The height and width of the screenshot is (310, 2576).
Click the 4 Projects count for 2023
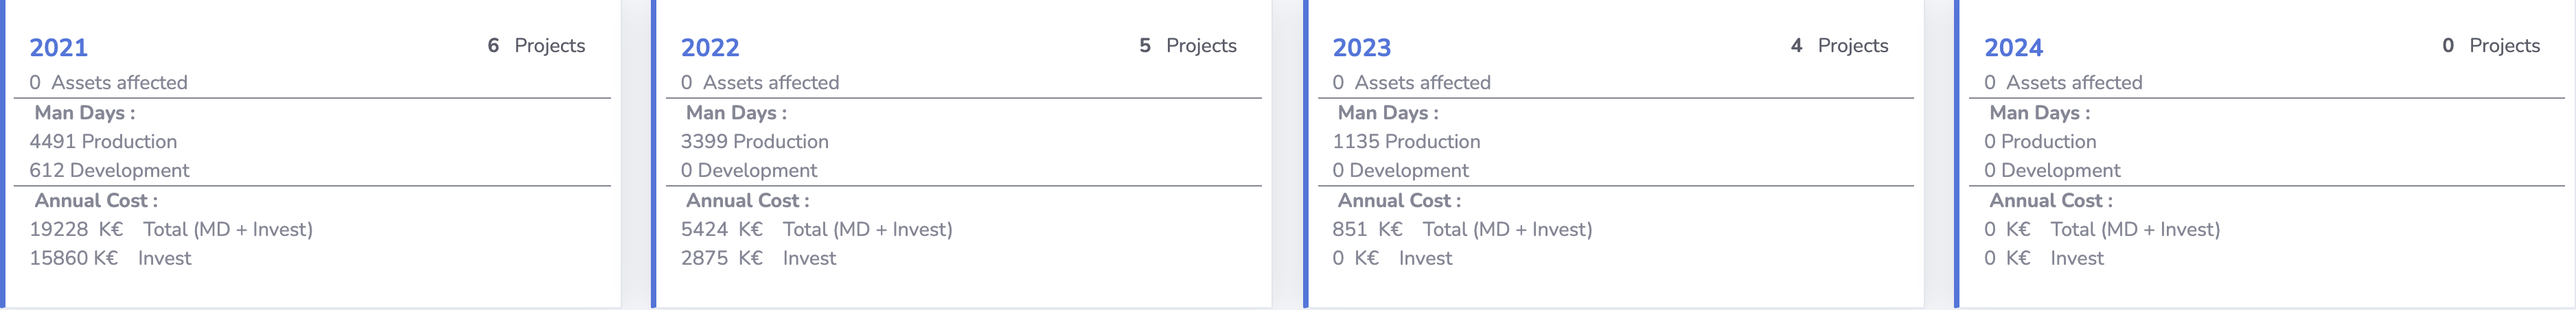[x=1840, y=45]
